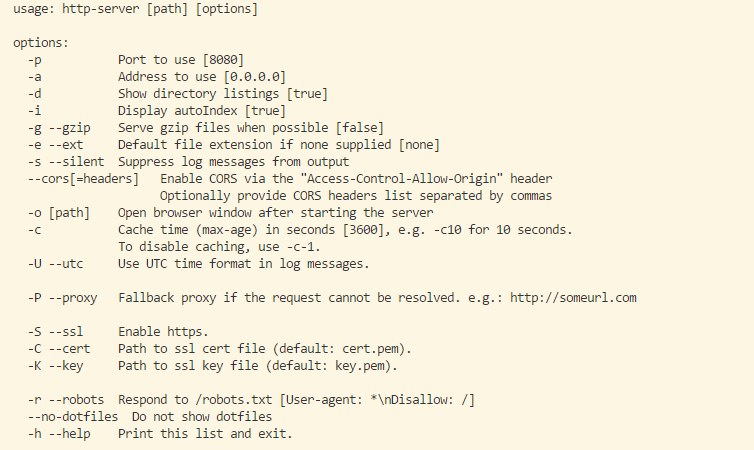The image size is (754, 450).
Task: Select the -p port option flag
Action: tap(35, 60)
